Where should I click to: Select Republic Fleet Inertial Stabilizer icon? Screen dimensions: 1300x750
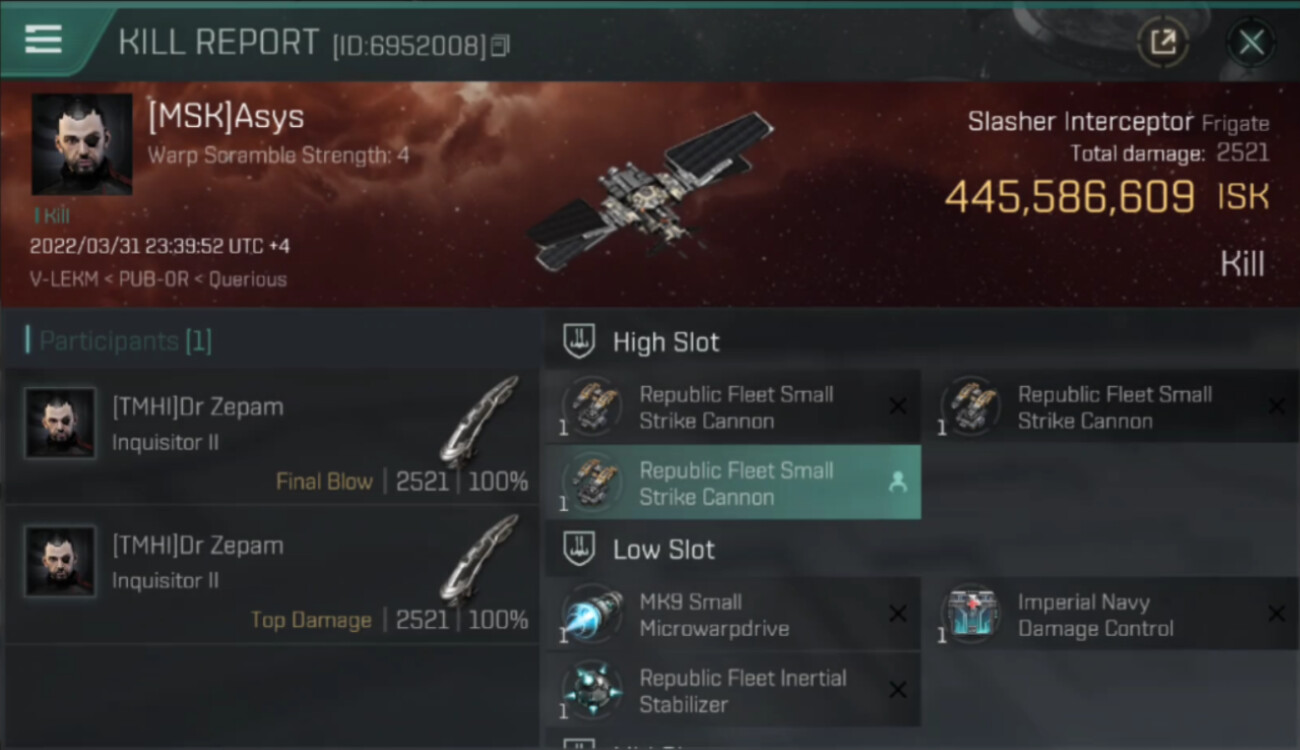[x=592, y=690]
